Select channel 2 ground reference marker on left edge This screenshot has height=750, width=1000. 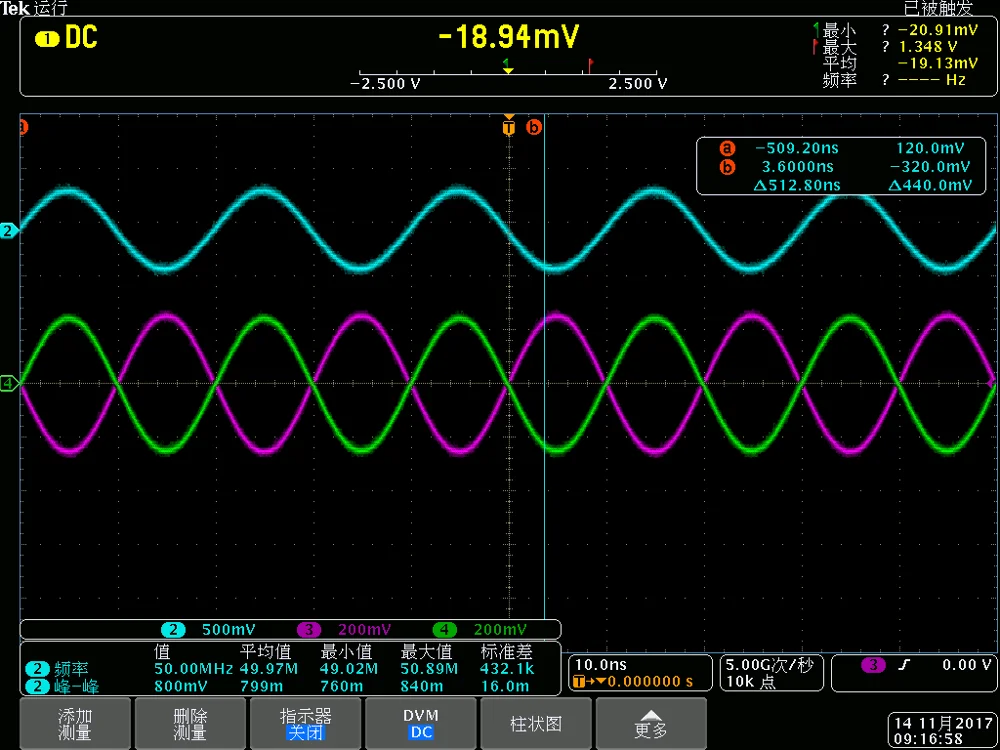9,231
